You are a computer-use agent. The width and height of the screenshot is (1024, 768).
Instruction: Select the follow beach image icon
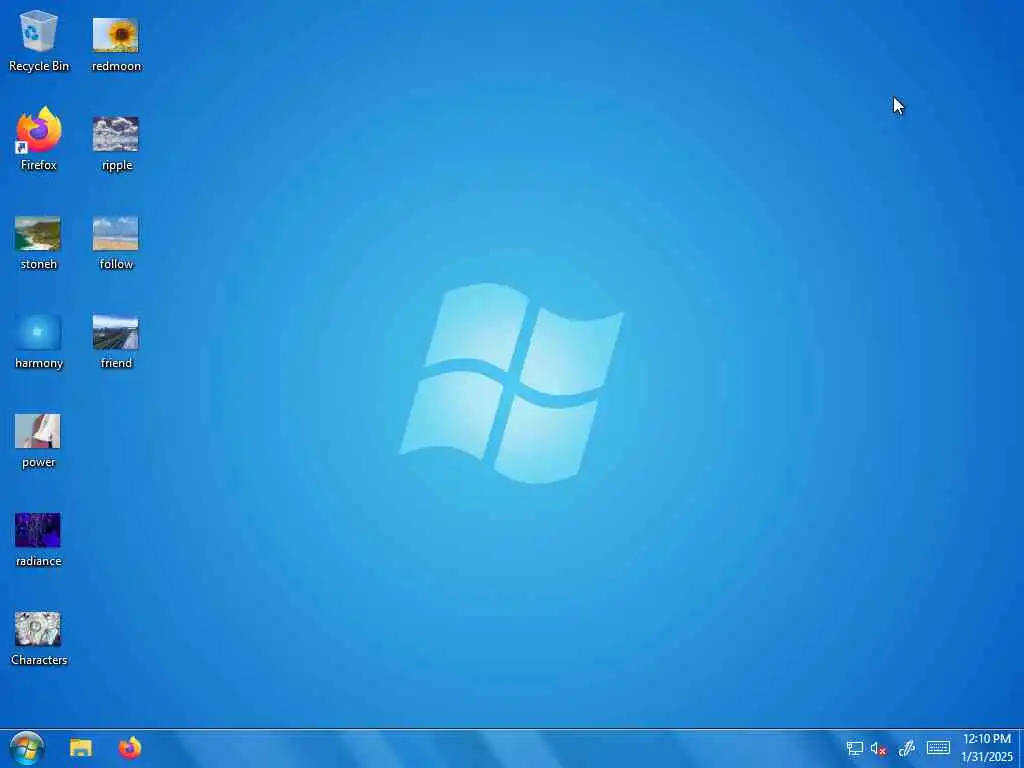click(x=116, y=242)
